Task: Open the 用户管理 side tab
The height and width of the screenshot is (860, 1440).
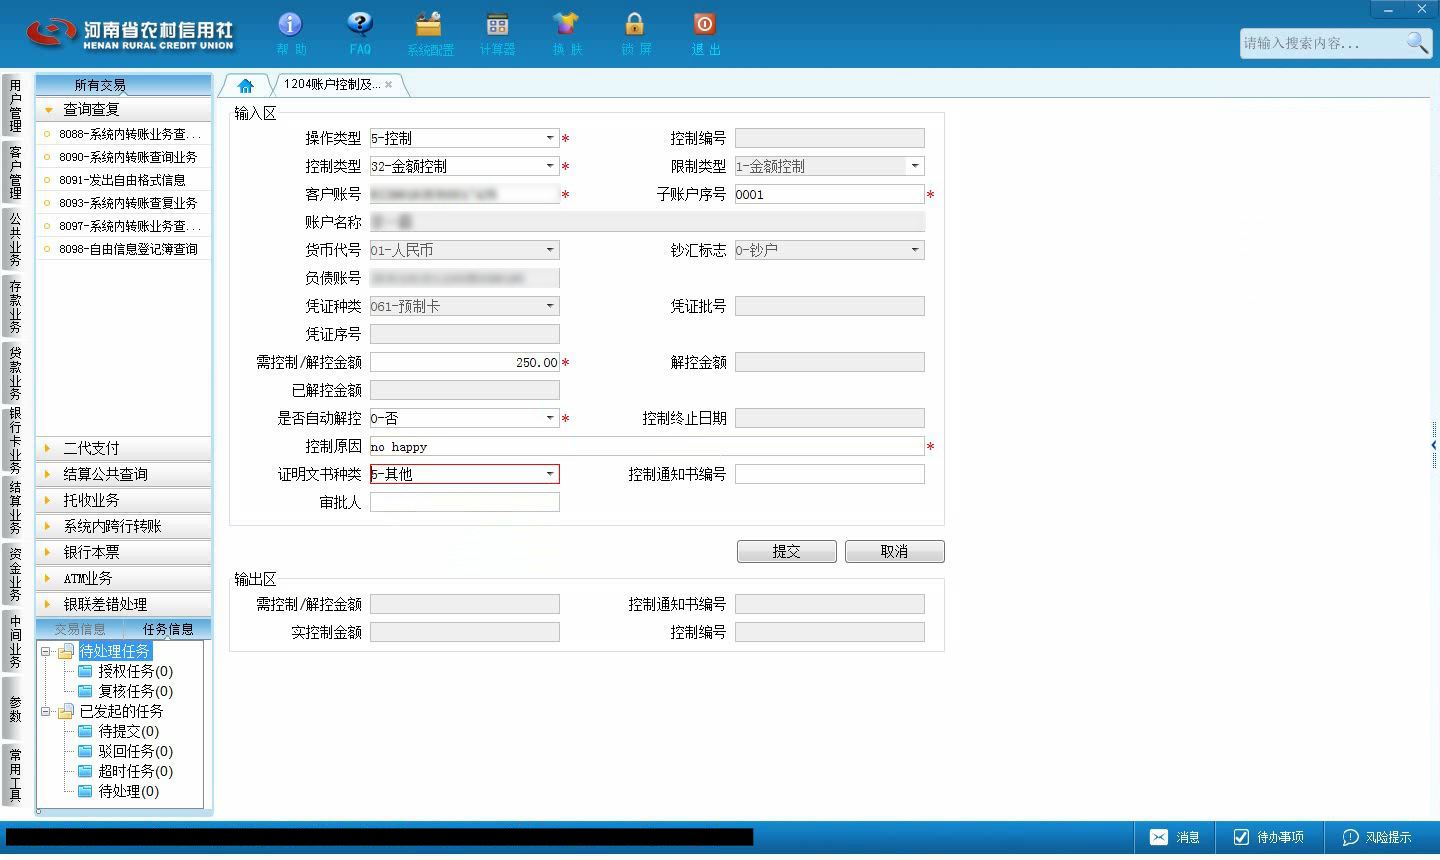Action: pos(15,106)
